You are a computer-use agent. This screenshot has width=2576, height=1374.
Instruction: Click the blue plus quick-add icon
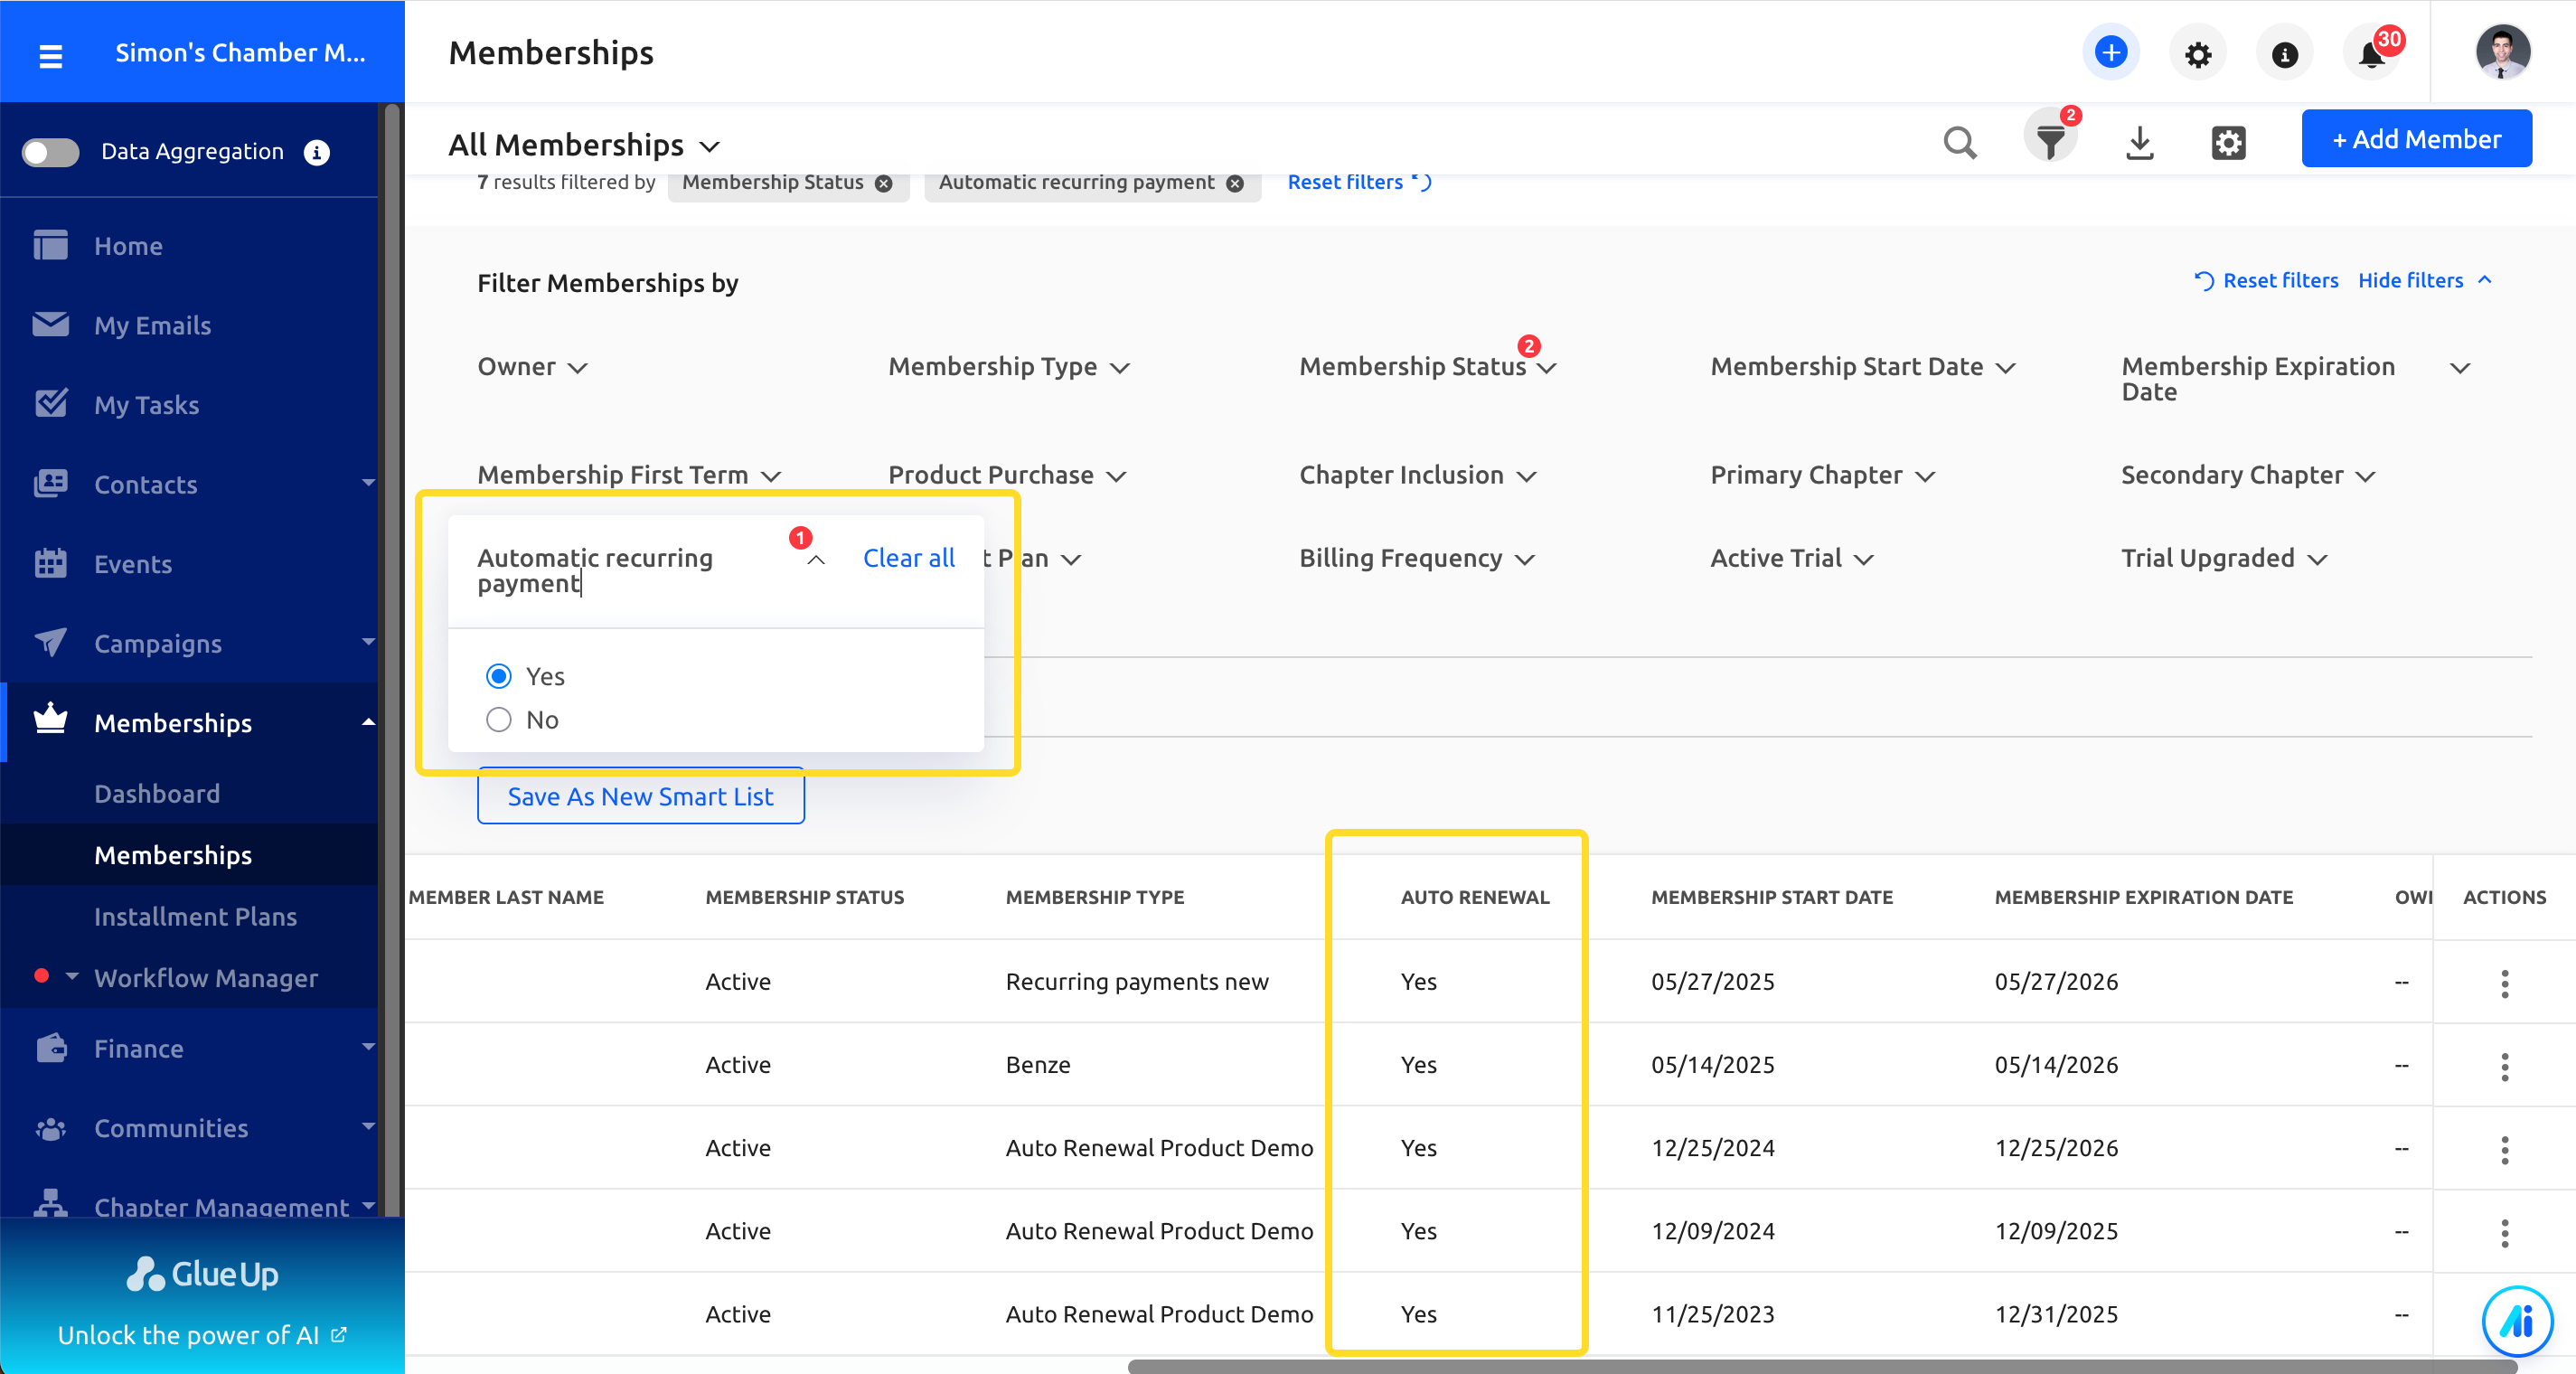tap(2110, 53)
